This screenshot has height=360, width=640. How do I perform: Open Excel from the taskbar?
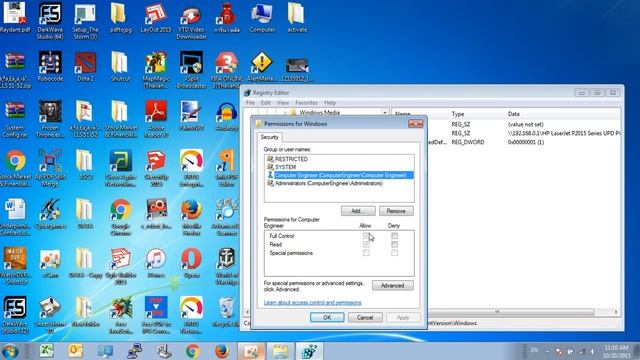pyautogui.click(x=47, y=351)
